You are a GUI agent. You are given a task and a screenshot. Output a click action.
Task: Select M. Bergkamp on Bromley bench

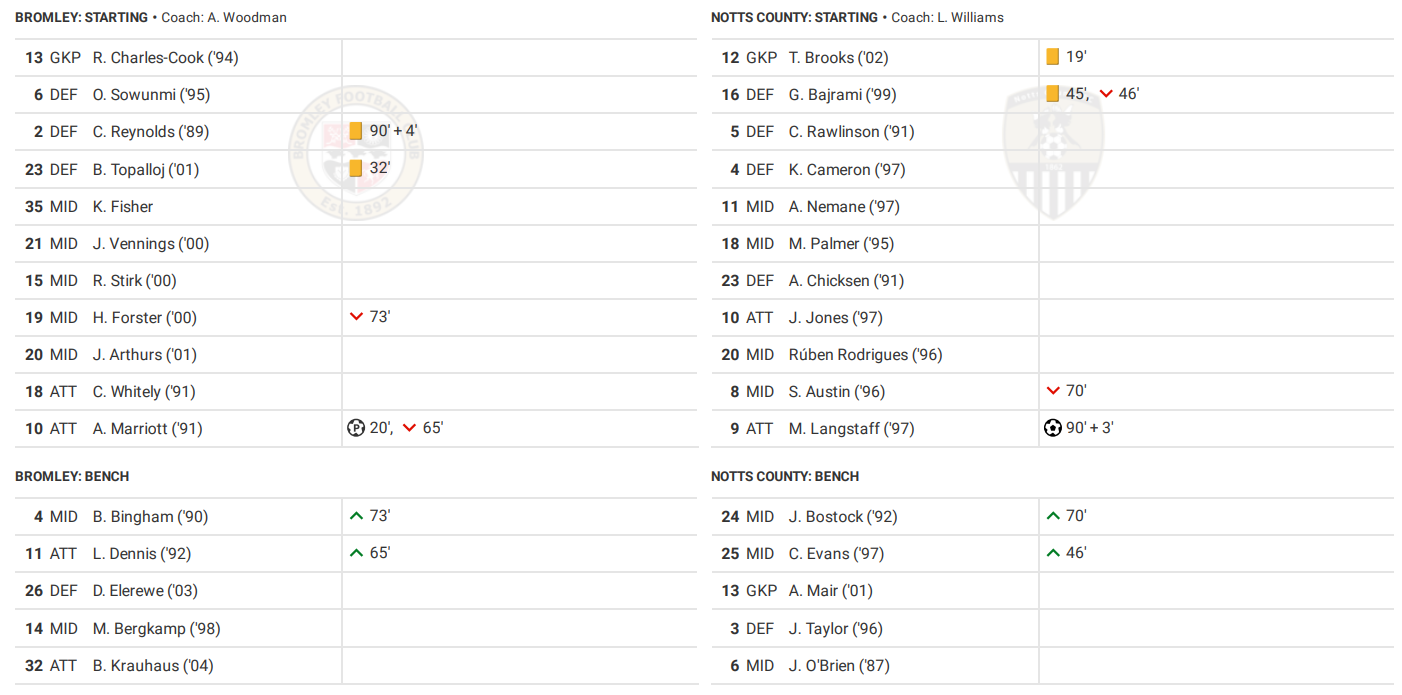pyautogui.click(x=156, y=629)
